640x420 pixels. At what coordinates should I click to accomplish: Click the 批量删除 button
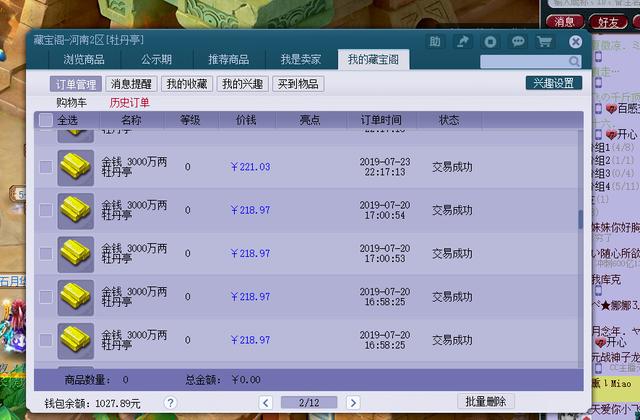tap(486, 401)
